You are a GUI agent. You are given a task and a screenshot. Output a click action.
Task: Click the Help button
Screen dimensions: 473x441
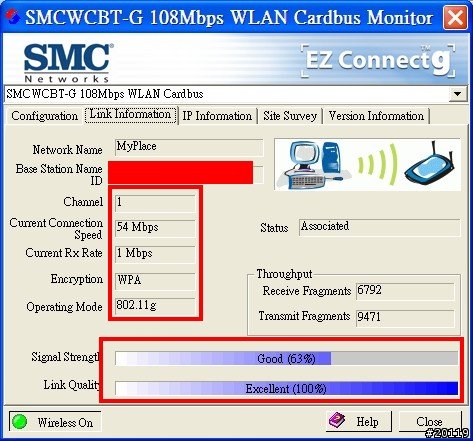coord(359,421)
